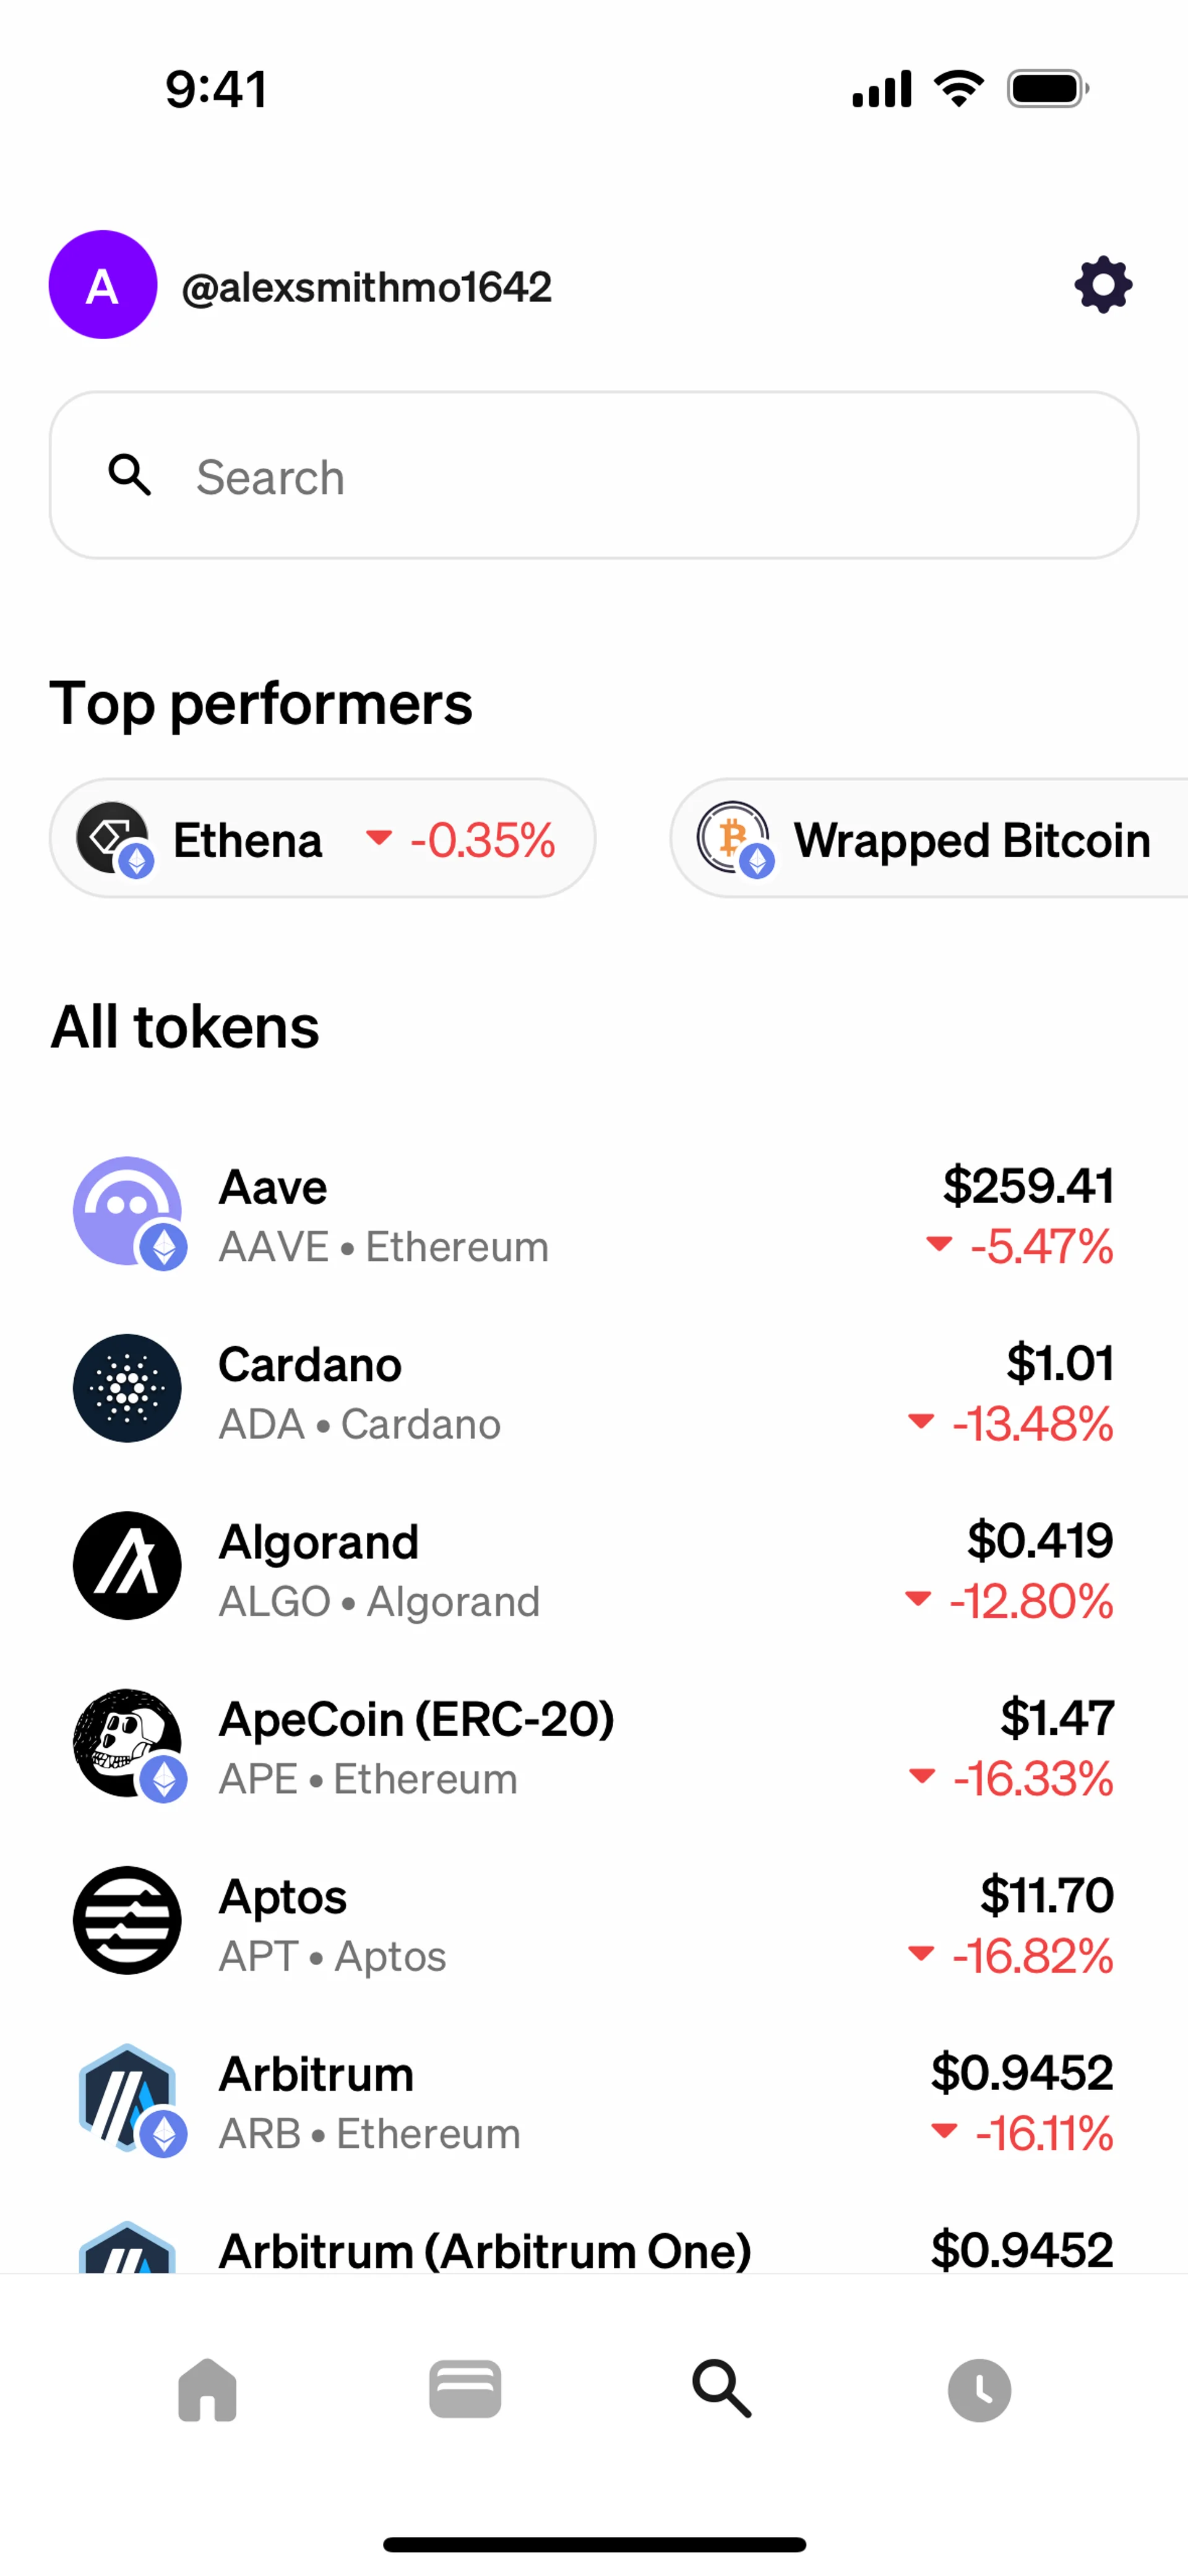Select the Ethena top performer chip
This screenshot has height=2576, width=1188.
coord(322,838)
